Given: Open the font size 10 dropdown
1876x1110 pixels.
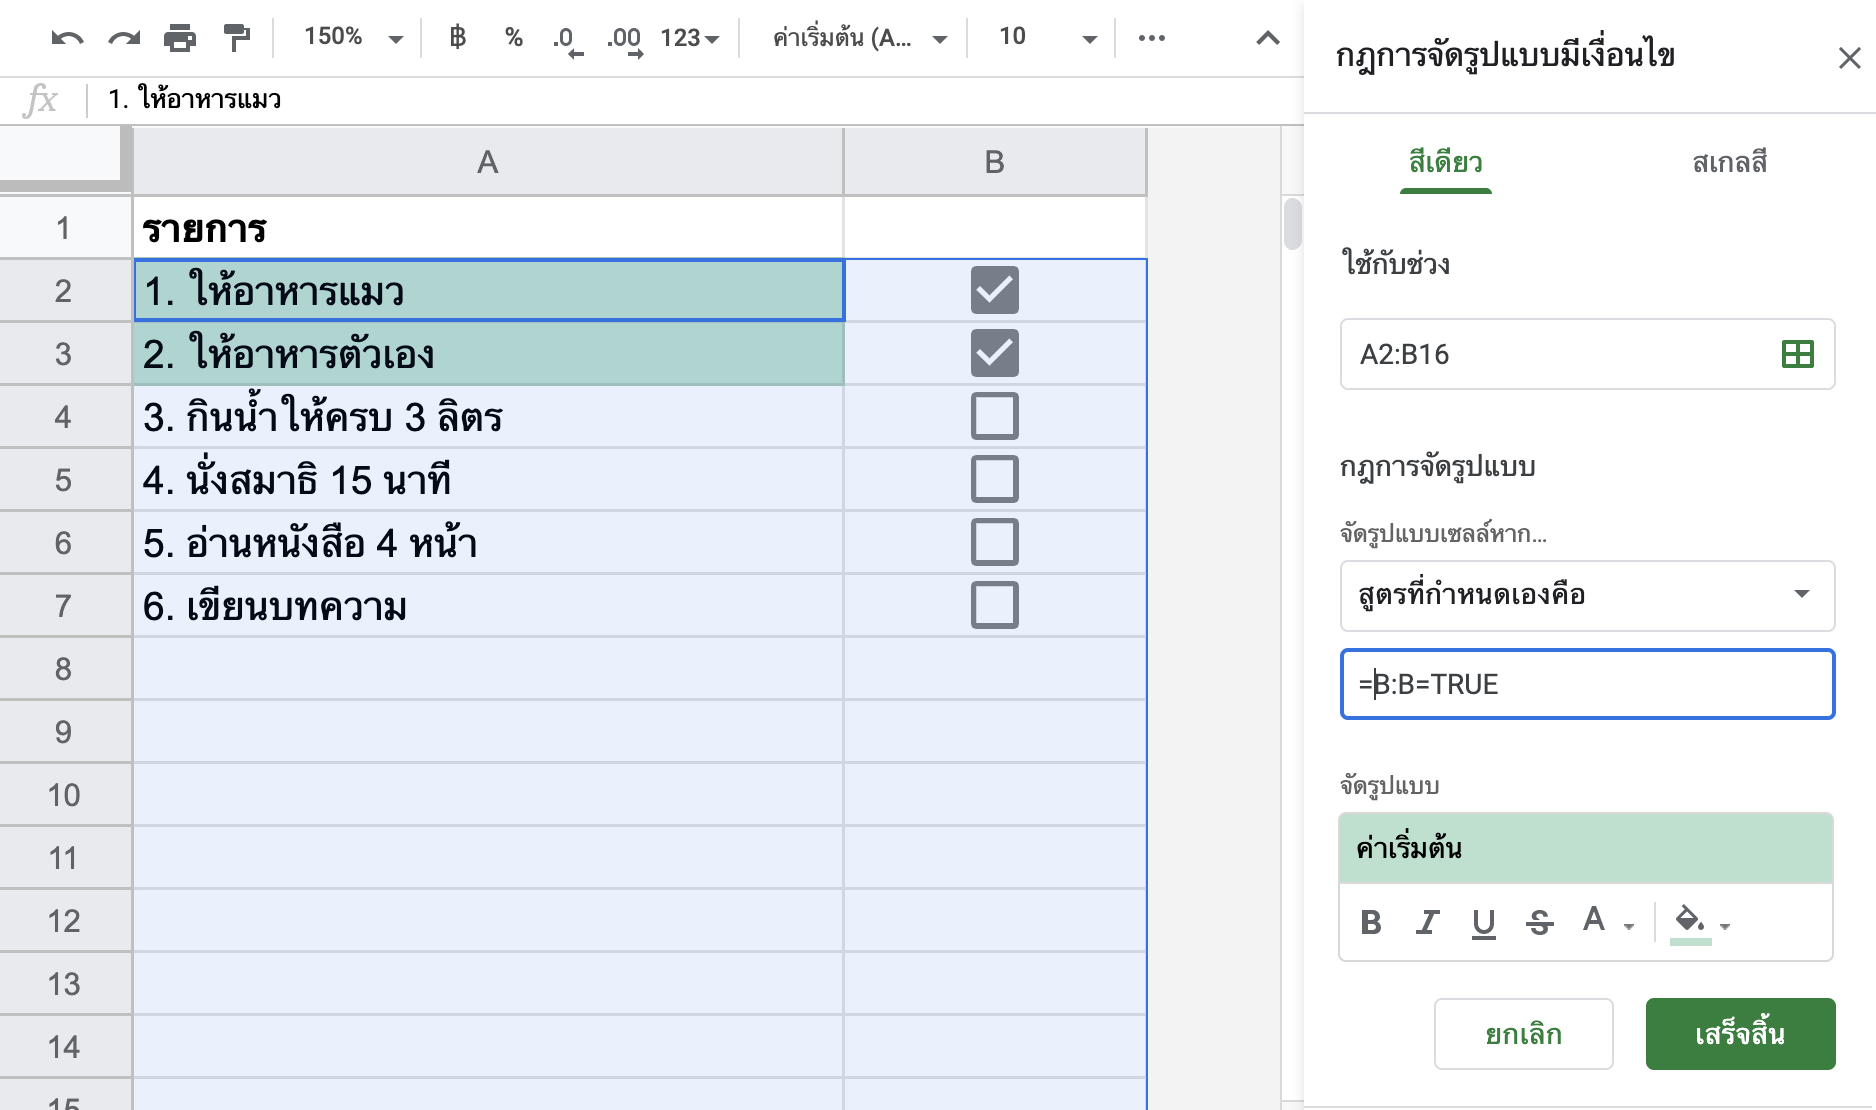Looking at the screenshot, I should (x=1047, y=37).
